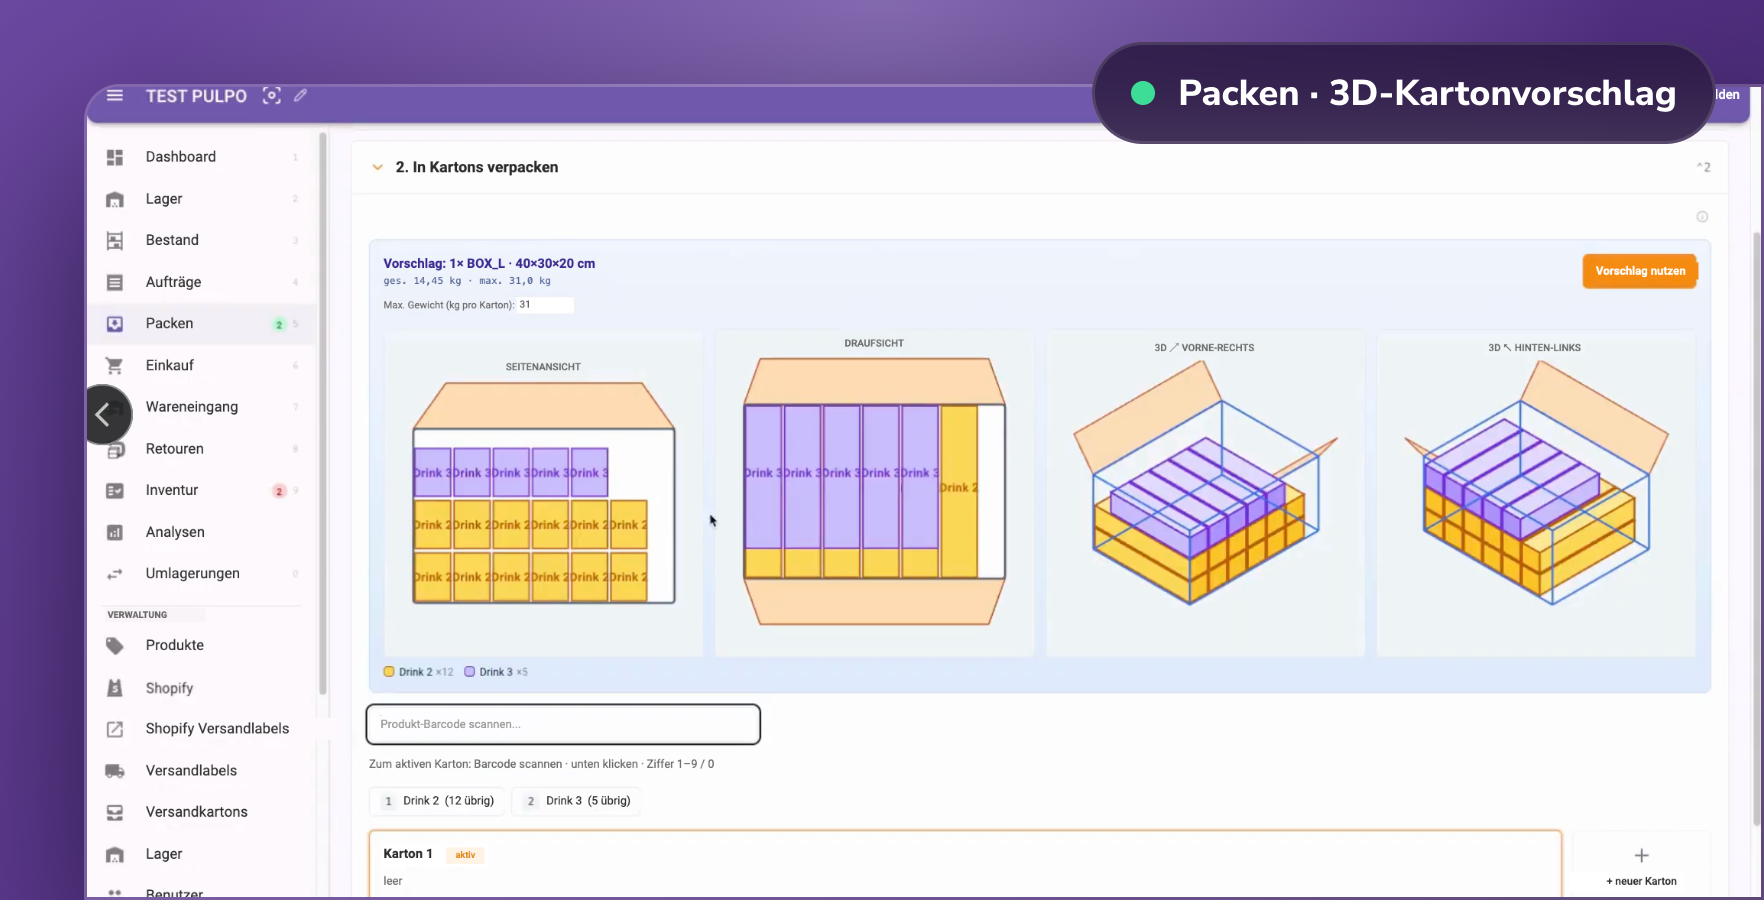Click the yellow Drink 2 legend swatch
The width and height of the screenshot is (1764, 900).
coord(389,672)
